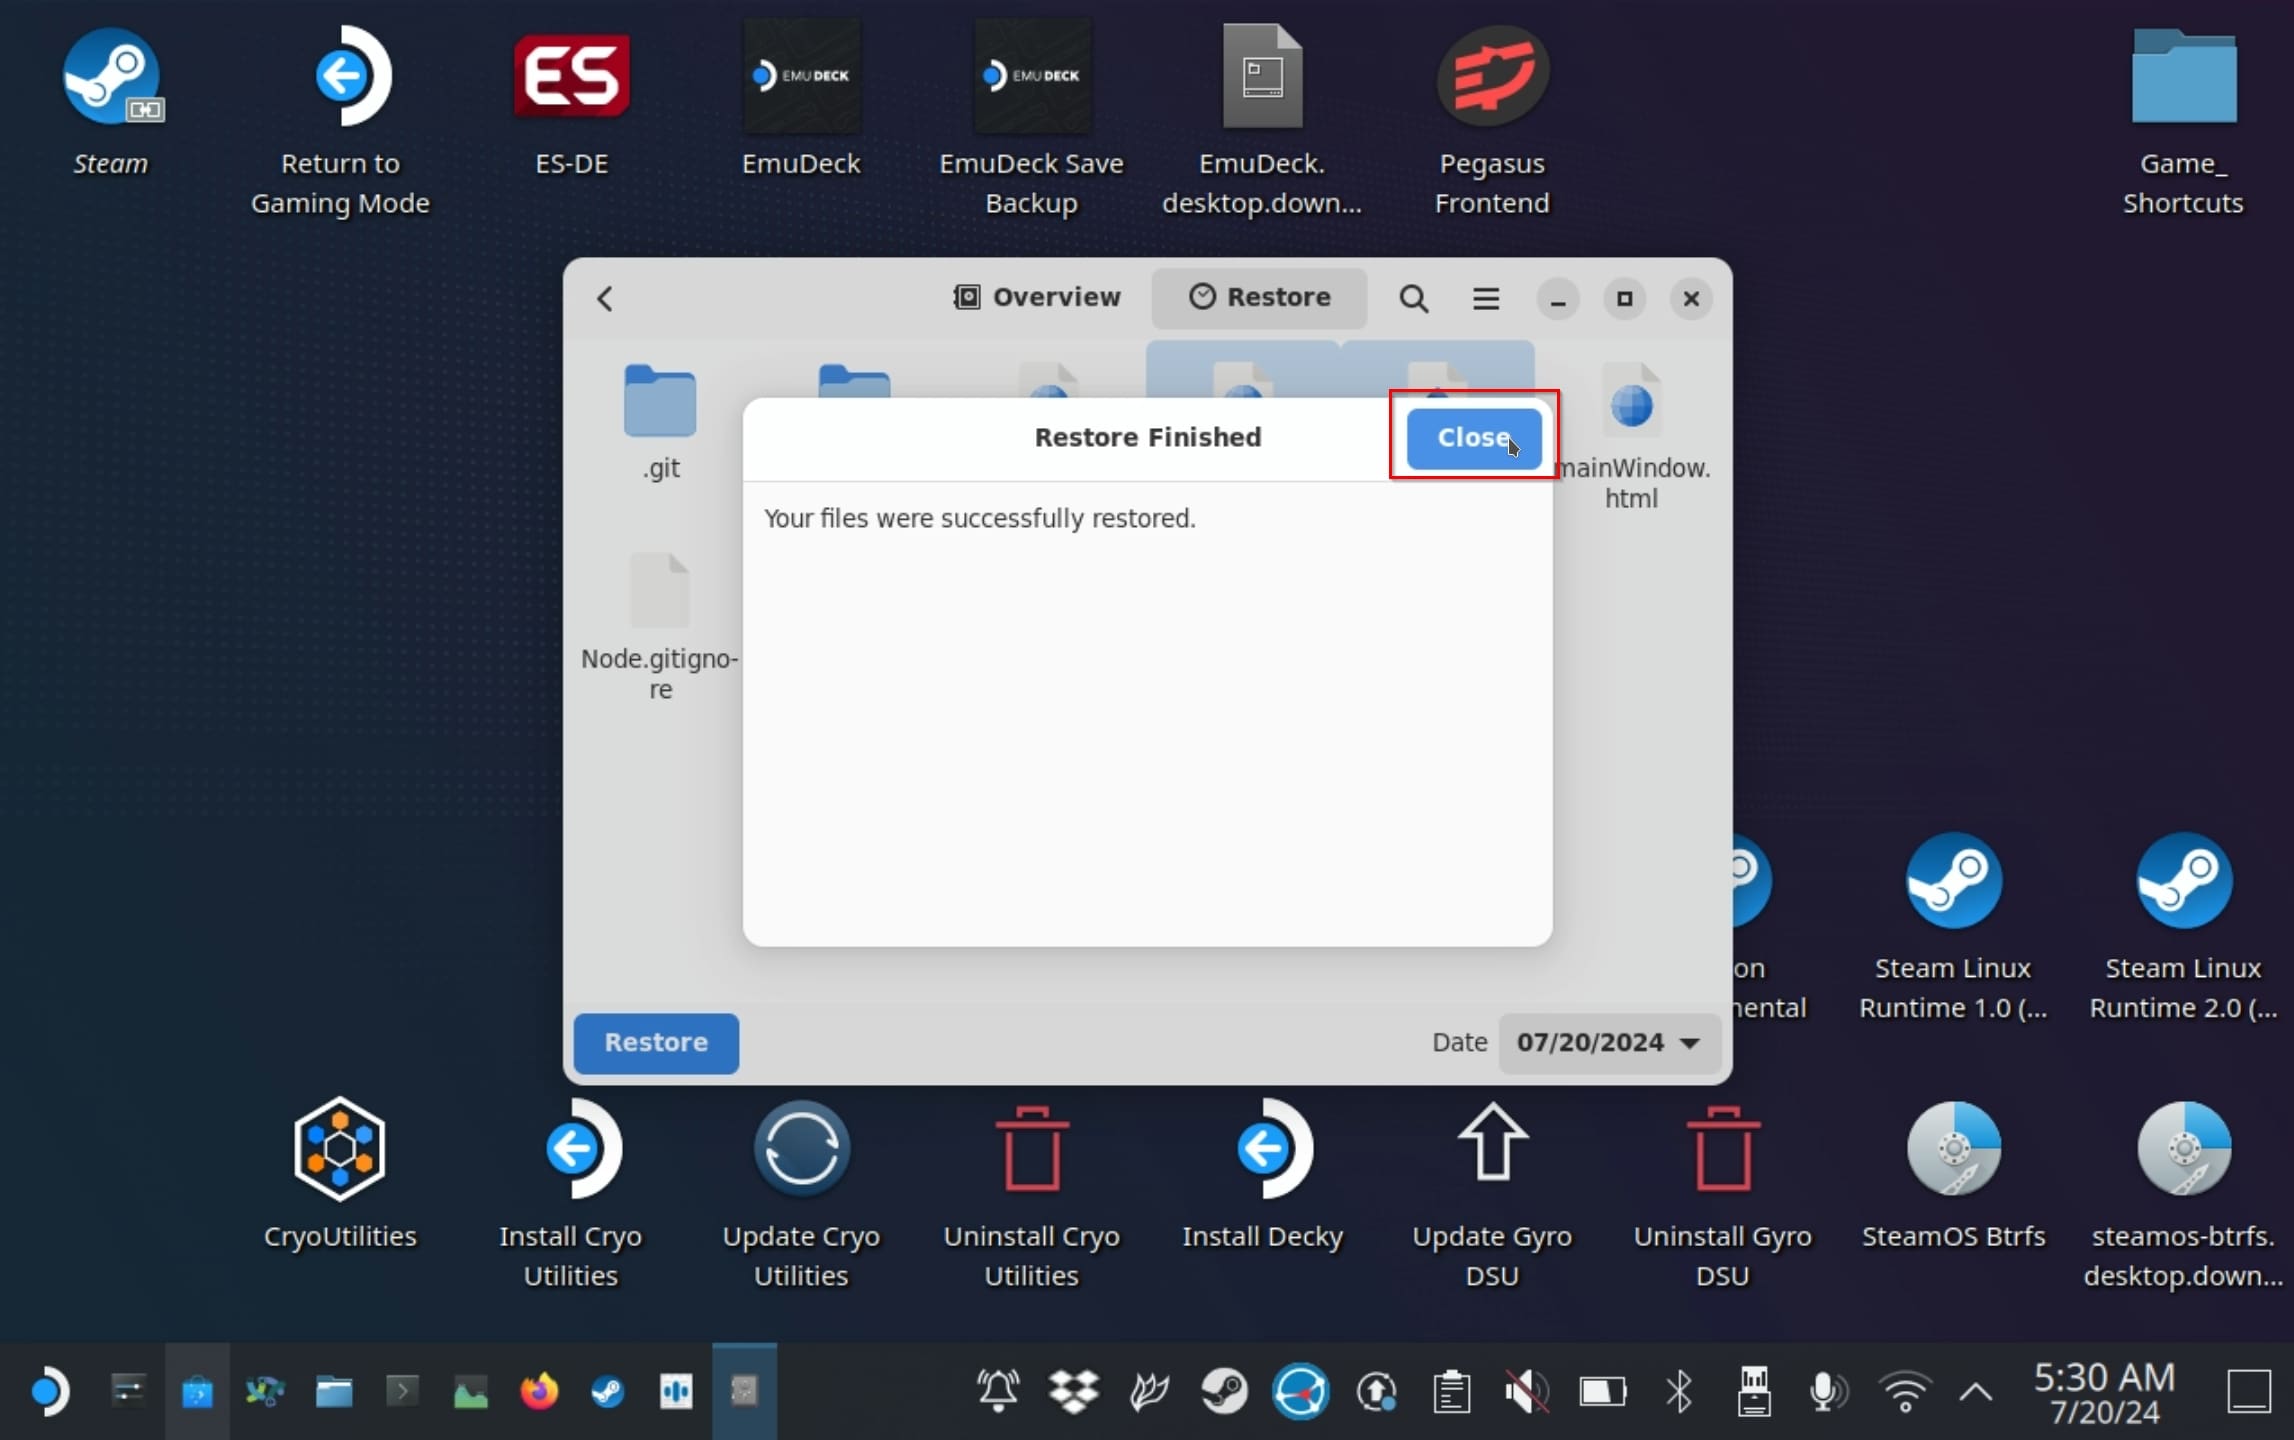Screen dimensions: 2294x1440
Task: Toggle the muted volume tray icon
Action: click(x=1527, y=1391)
